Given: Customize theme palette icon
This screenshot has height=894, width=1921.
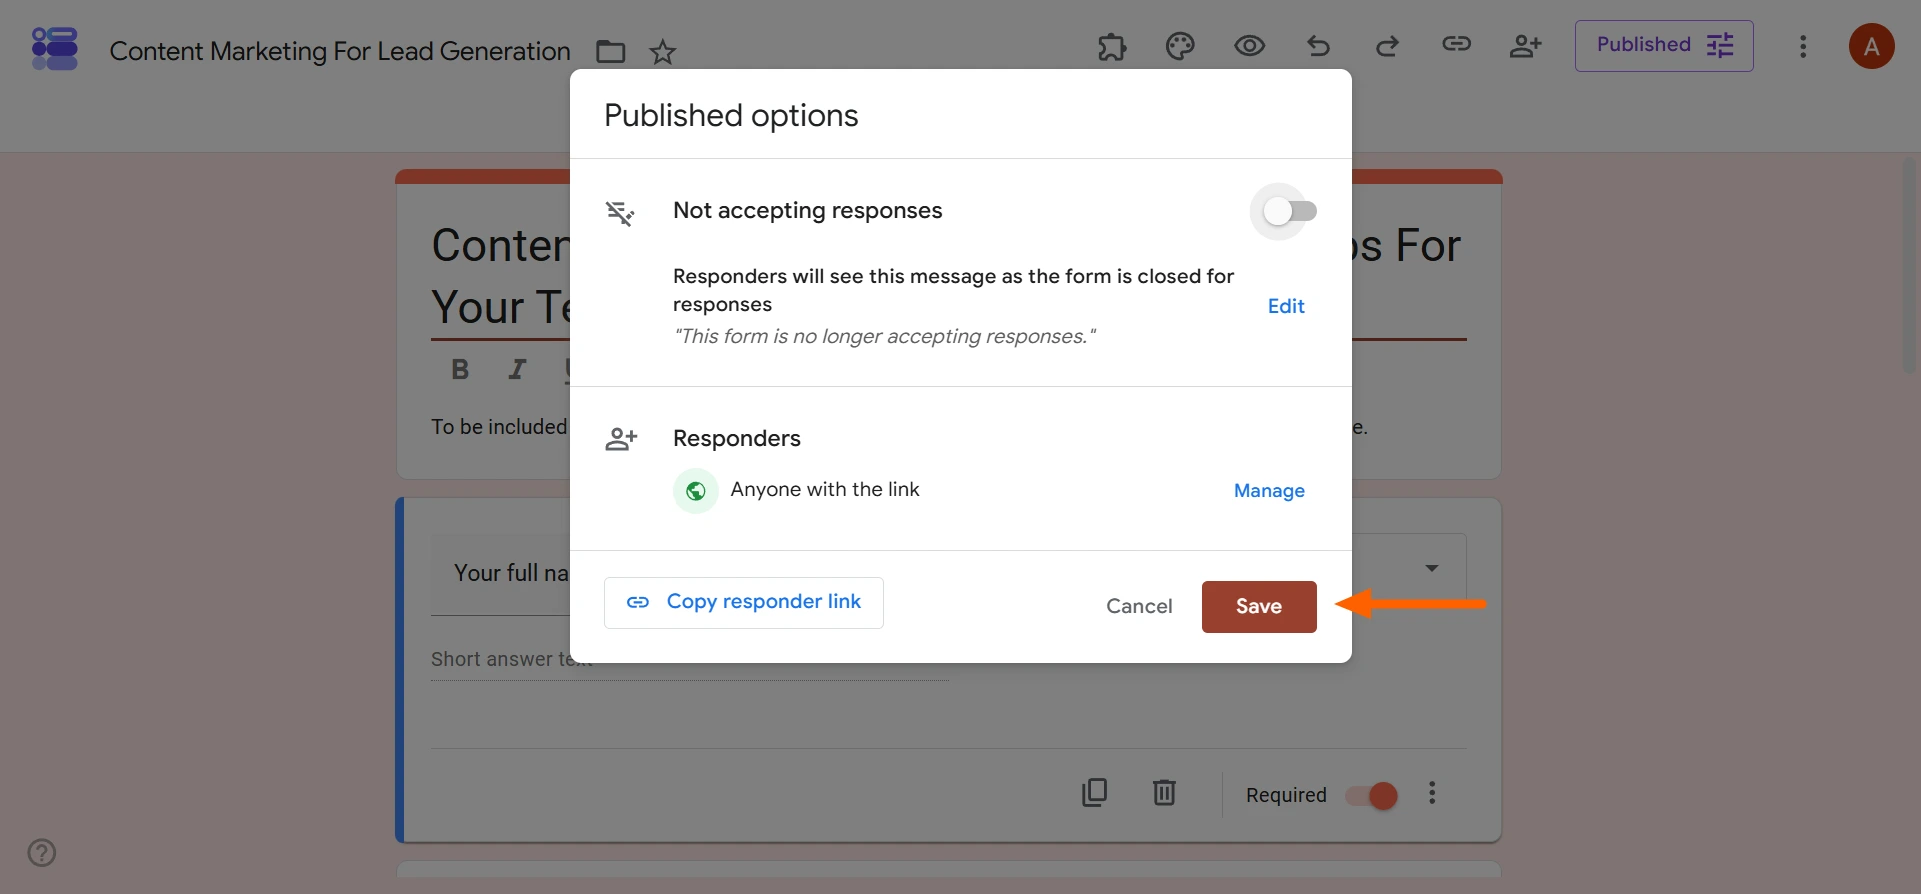Looking at the screenshot, I should 1180,46.
